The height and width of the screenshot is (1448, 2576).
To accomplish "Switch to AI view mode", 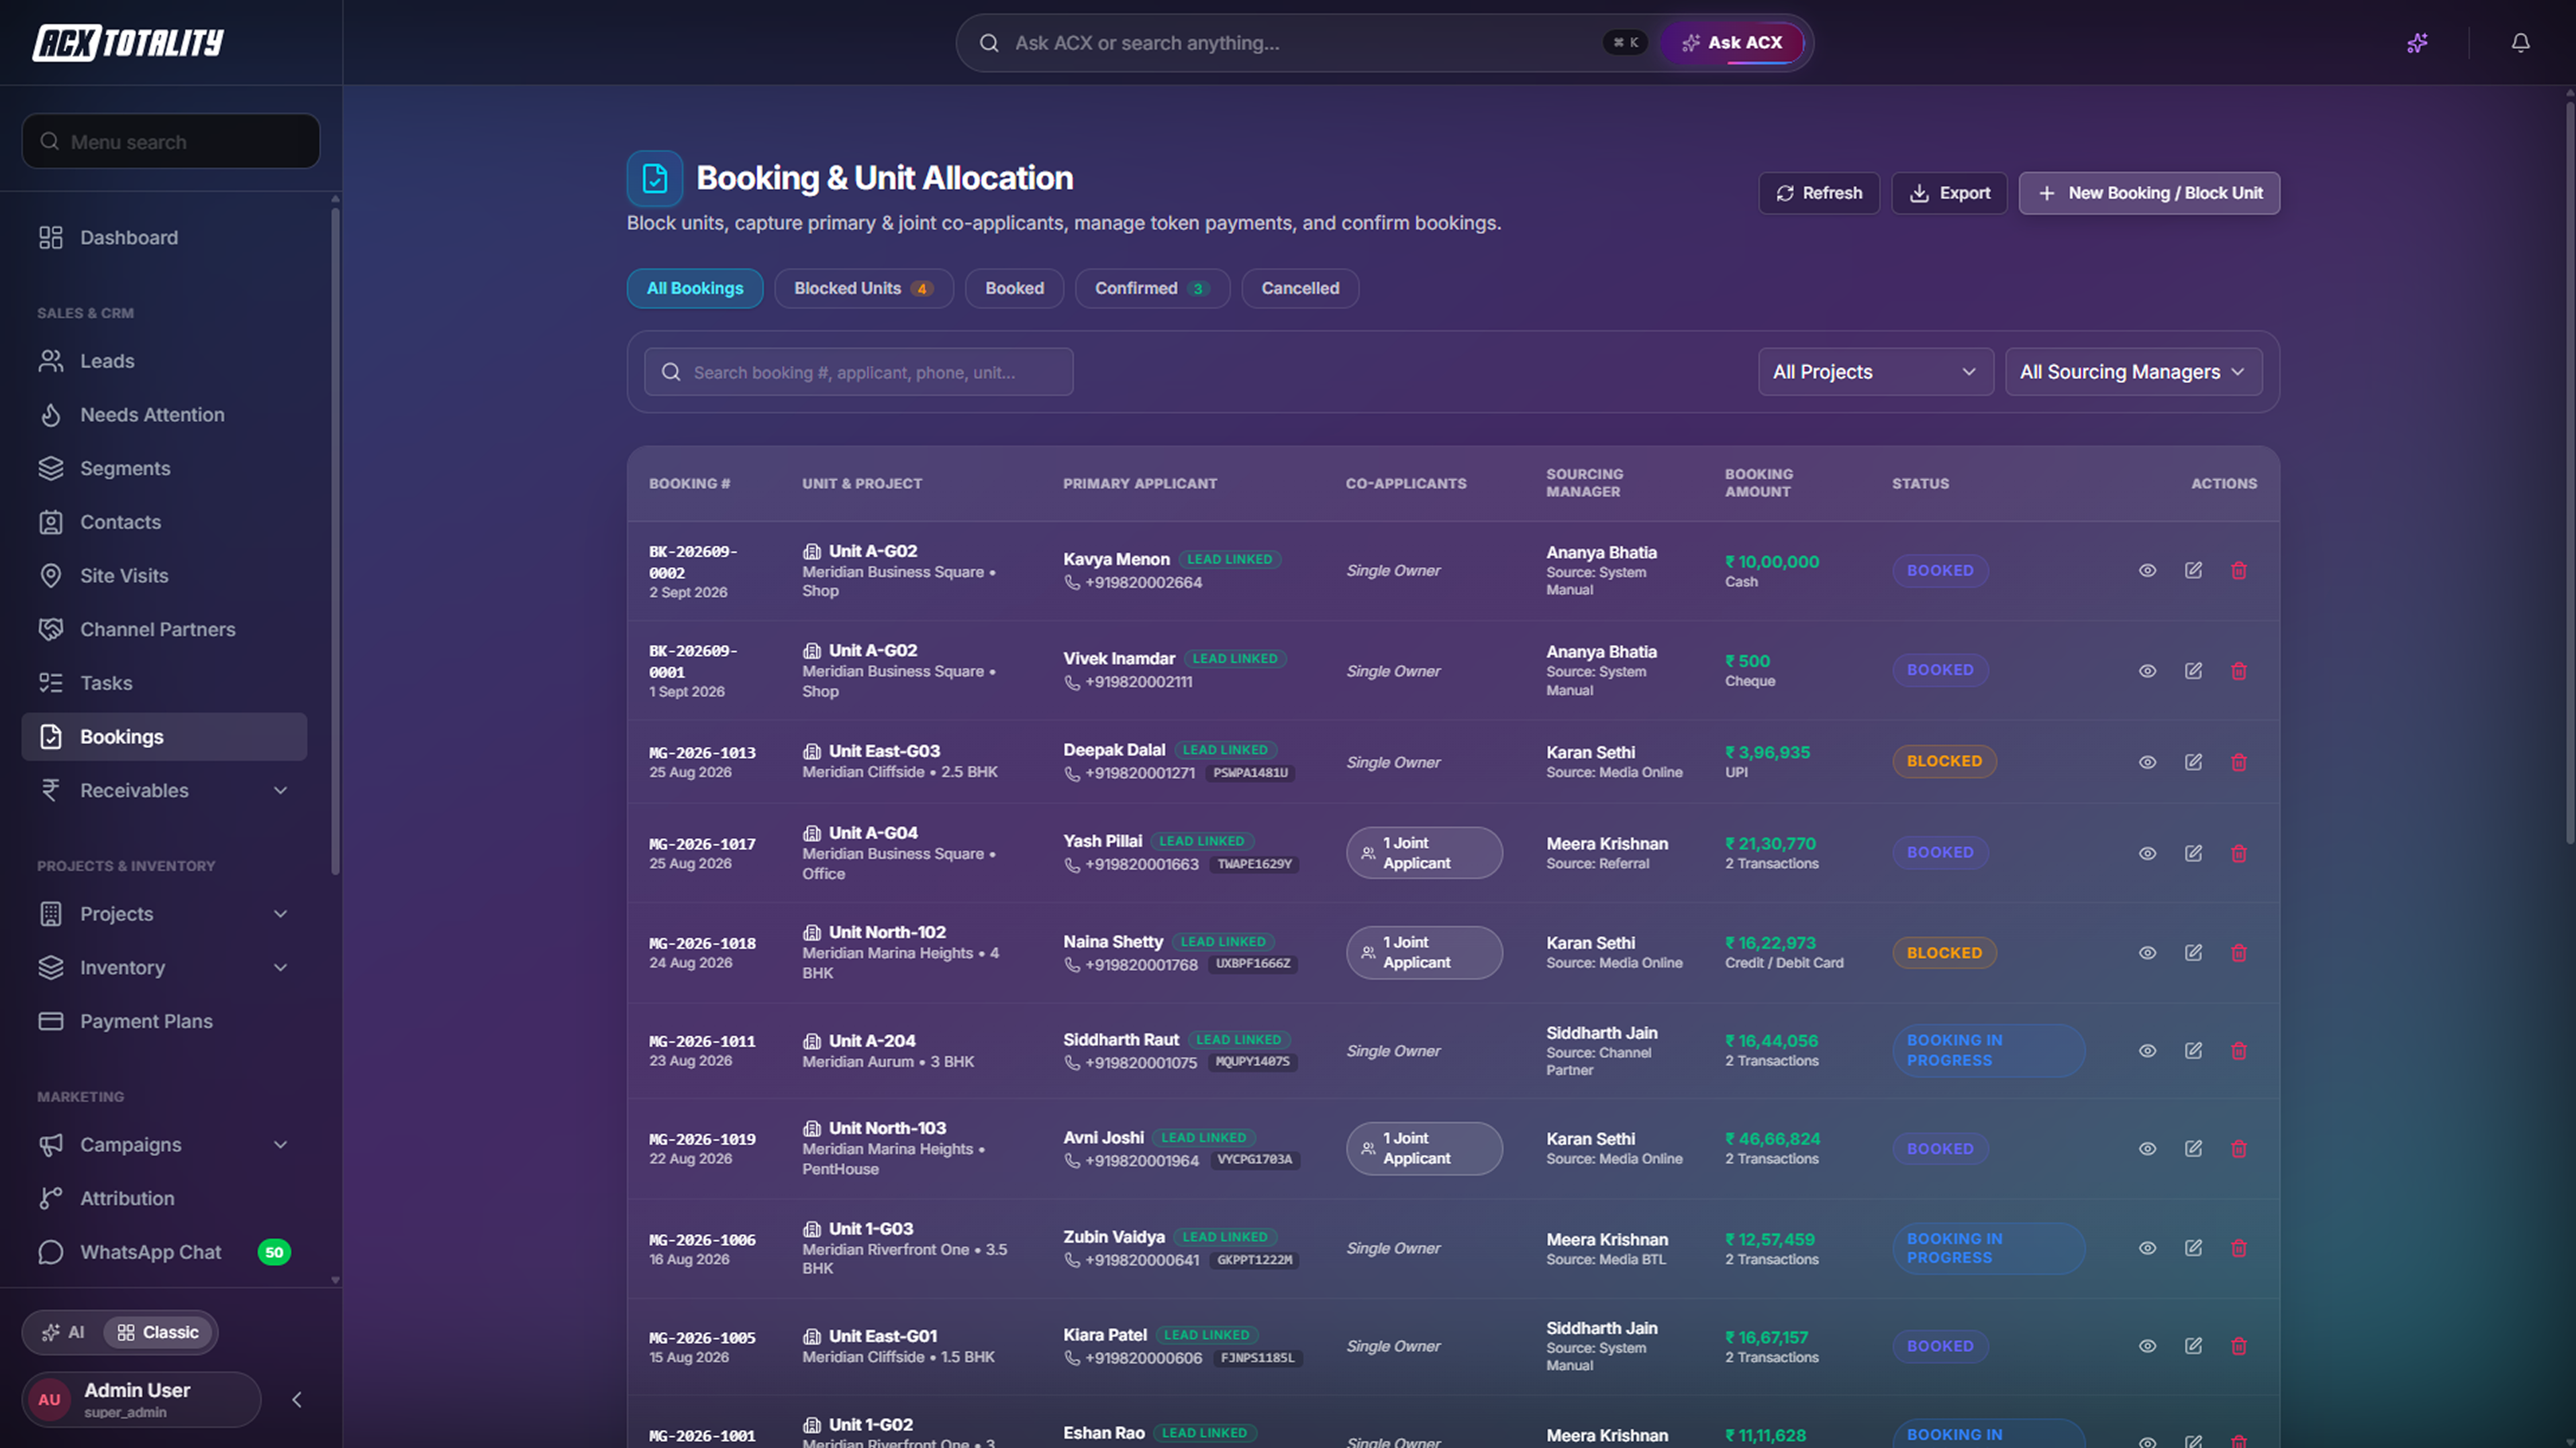I will [63, 1332].
